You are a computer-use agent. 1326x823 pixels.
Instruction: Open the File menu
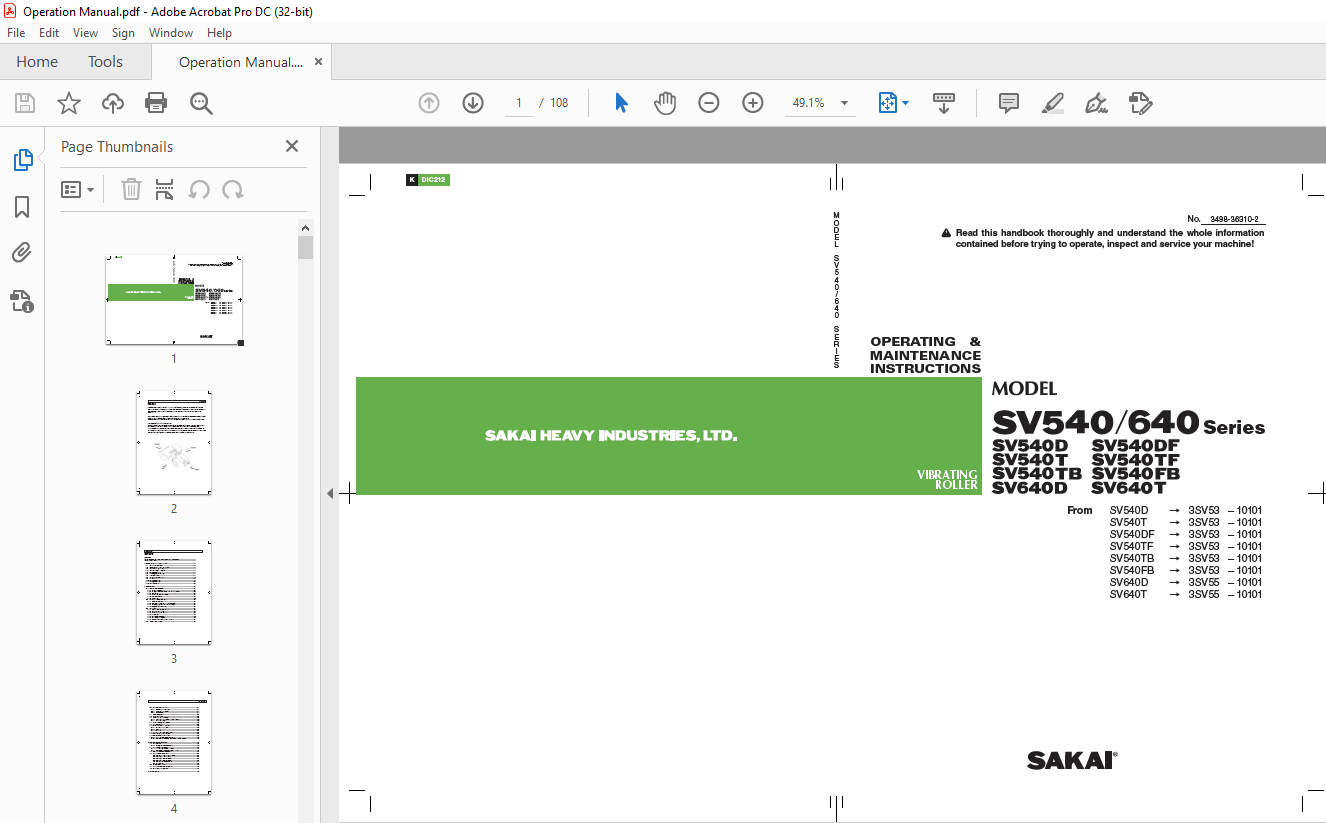point(16,33)
